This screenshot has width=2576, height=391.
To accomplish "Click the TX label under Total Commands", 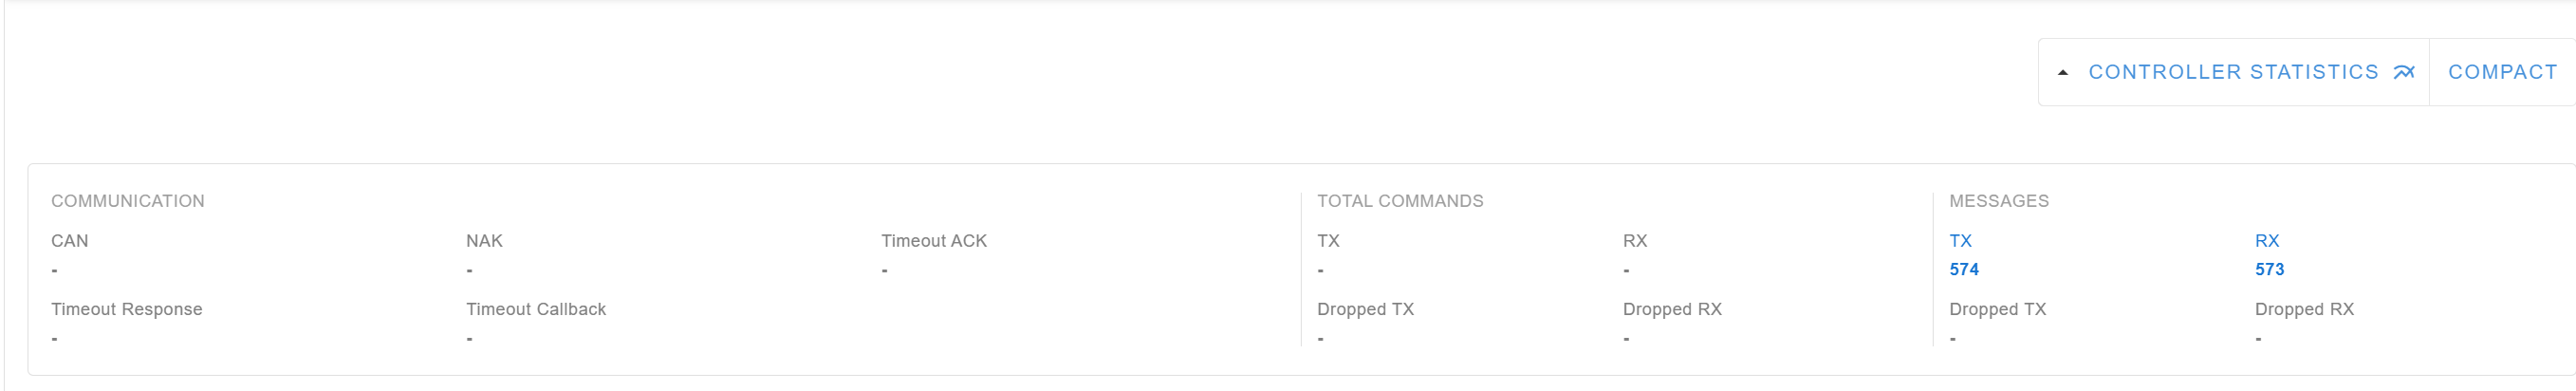I will pyautogui.click(x=1327, y=241).
